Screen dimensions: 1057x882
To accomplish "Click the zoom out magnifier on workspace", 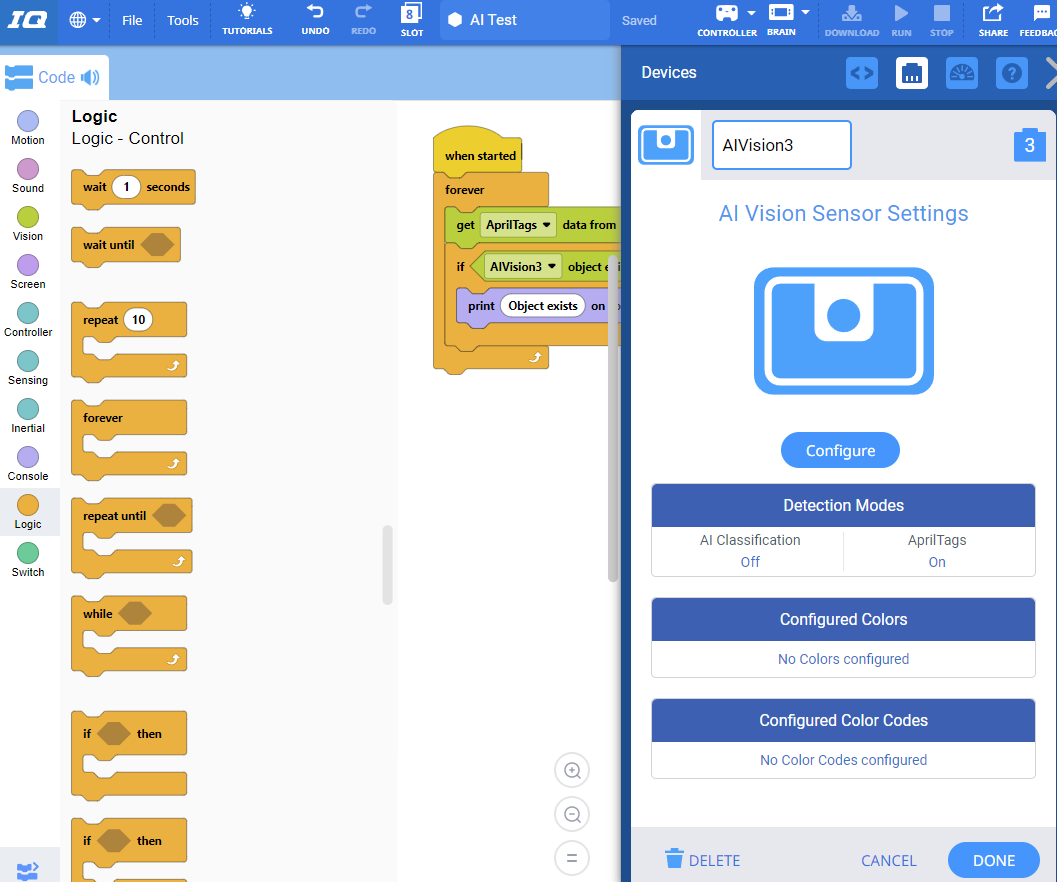I will [573, 815].
